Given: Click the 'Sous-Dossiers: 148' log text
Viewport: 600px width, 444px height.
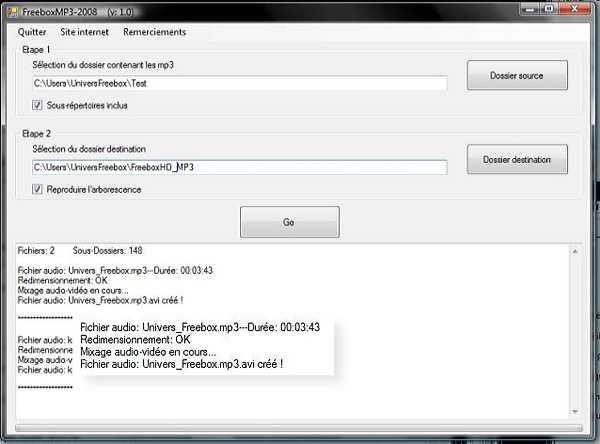Looking at the screenshot, I should 108,251.
